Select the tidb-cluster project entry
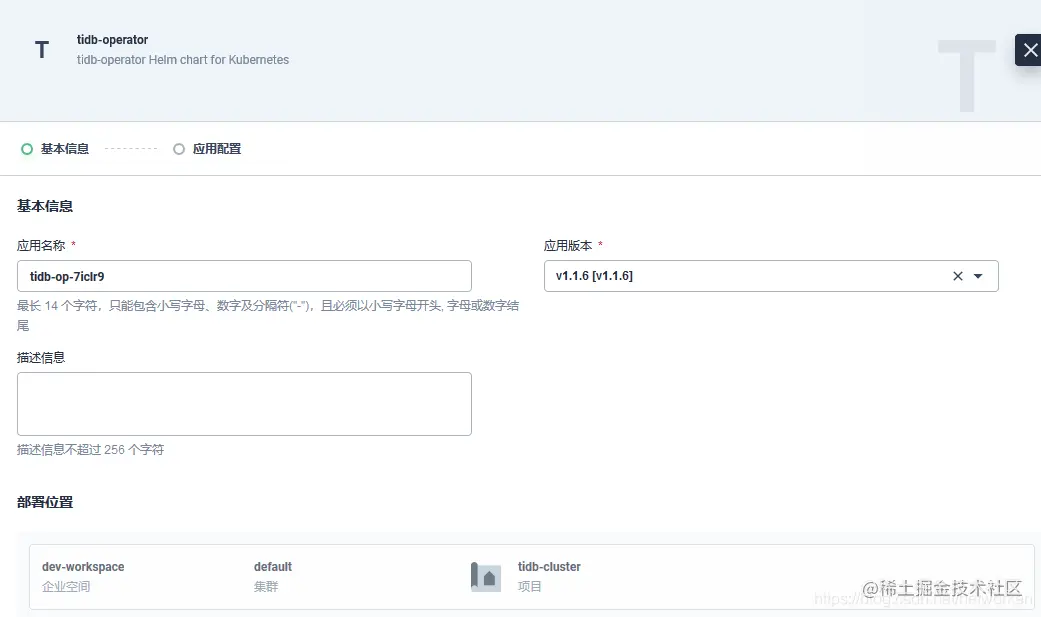 click(x=549, y=576)
